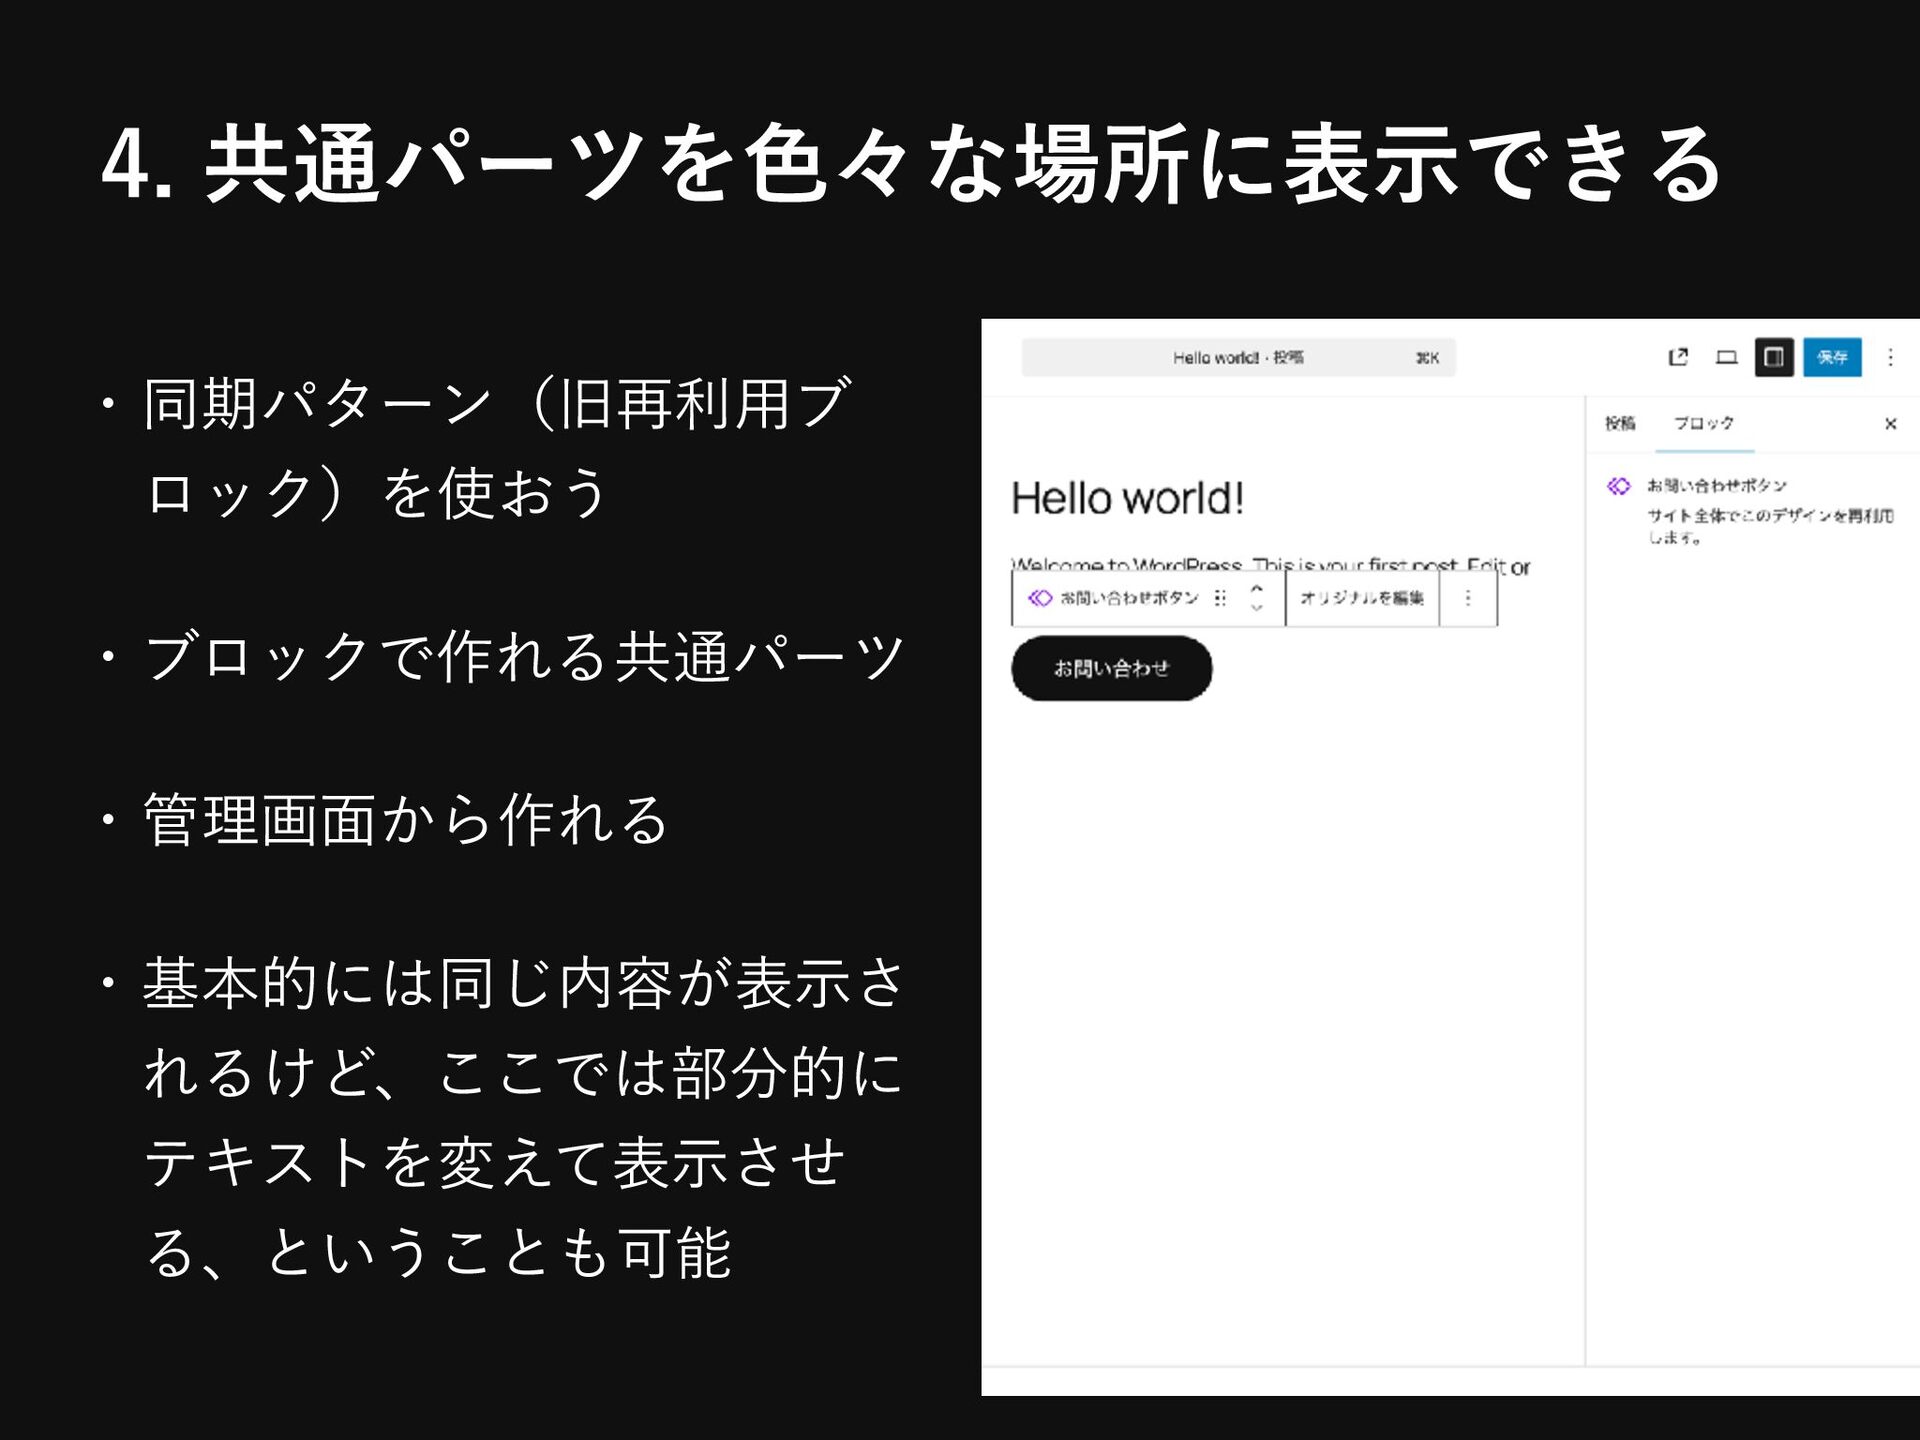Move block up with the up chevron

[x=1257, y=588]
